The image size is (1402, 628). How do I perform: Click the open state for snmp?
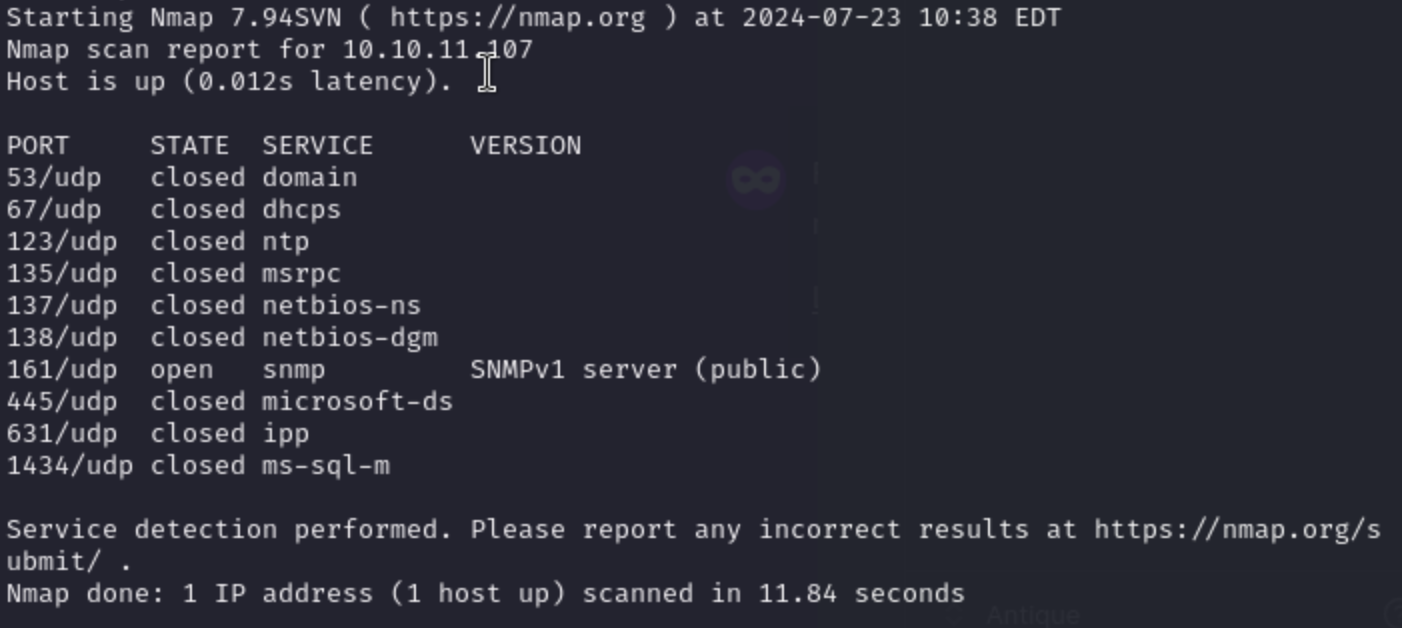tap(181, 370)
